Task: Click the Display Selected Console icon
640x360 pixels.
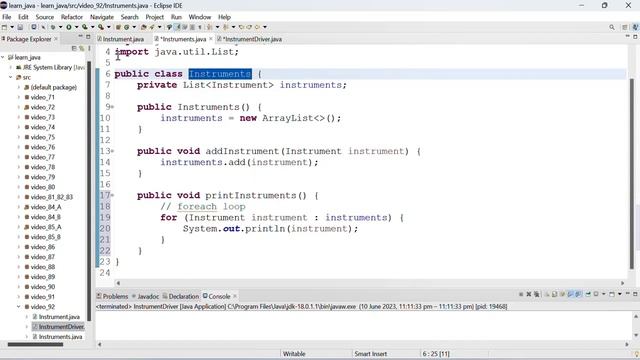Action: click(x=596, y=294)
